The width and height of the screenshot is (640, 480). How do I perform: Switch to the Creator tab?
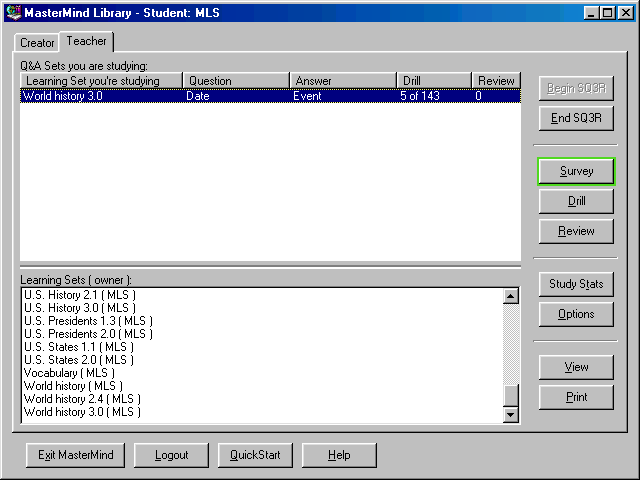pyautogui.click(x=37, y=42)
